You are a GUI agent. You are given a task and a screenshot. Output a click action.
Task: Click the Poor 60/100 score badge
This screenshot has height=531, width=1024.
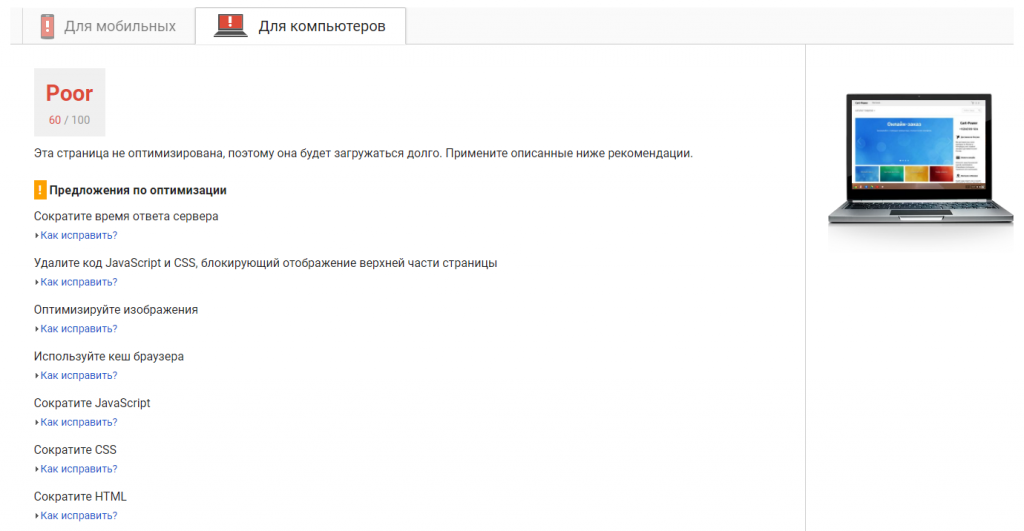(69, 103)
